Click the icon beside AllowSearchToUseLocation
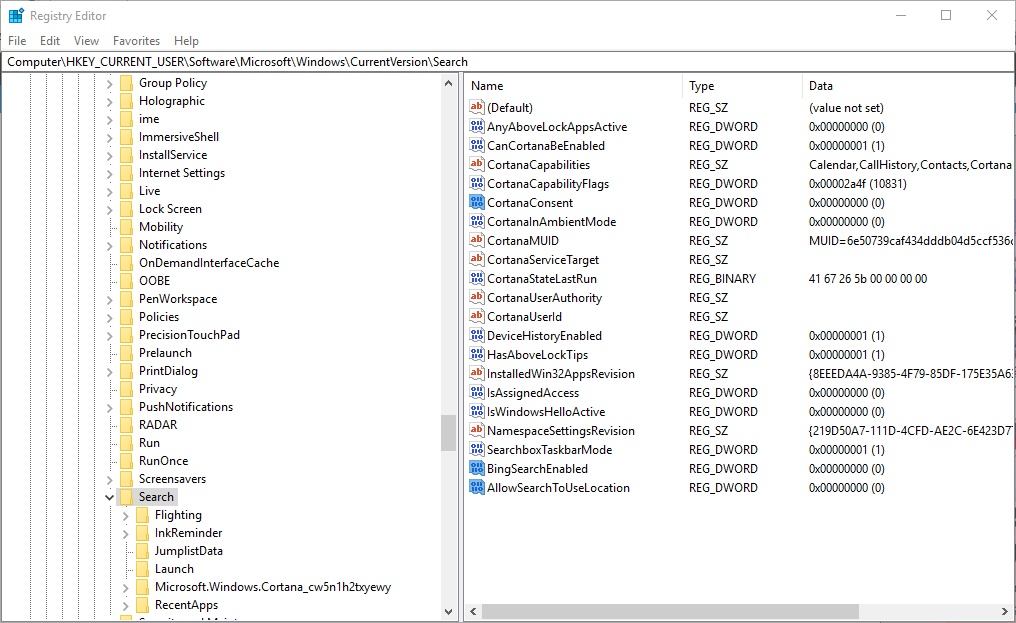This screenshot has width=1016, height=623. pos(477,487)
